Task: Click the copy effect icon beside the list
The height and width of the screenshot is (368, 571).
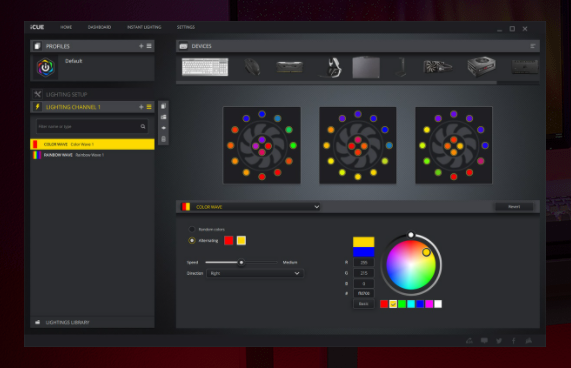Action: (x=164, y=106)
